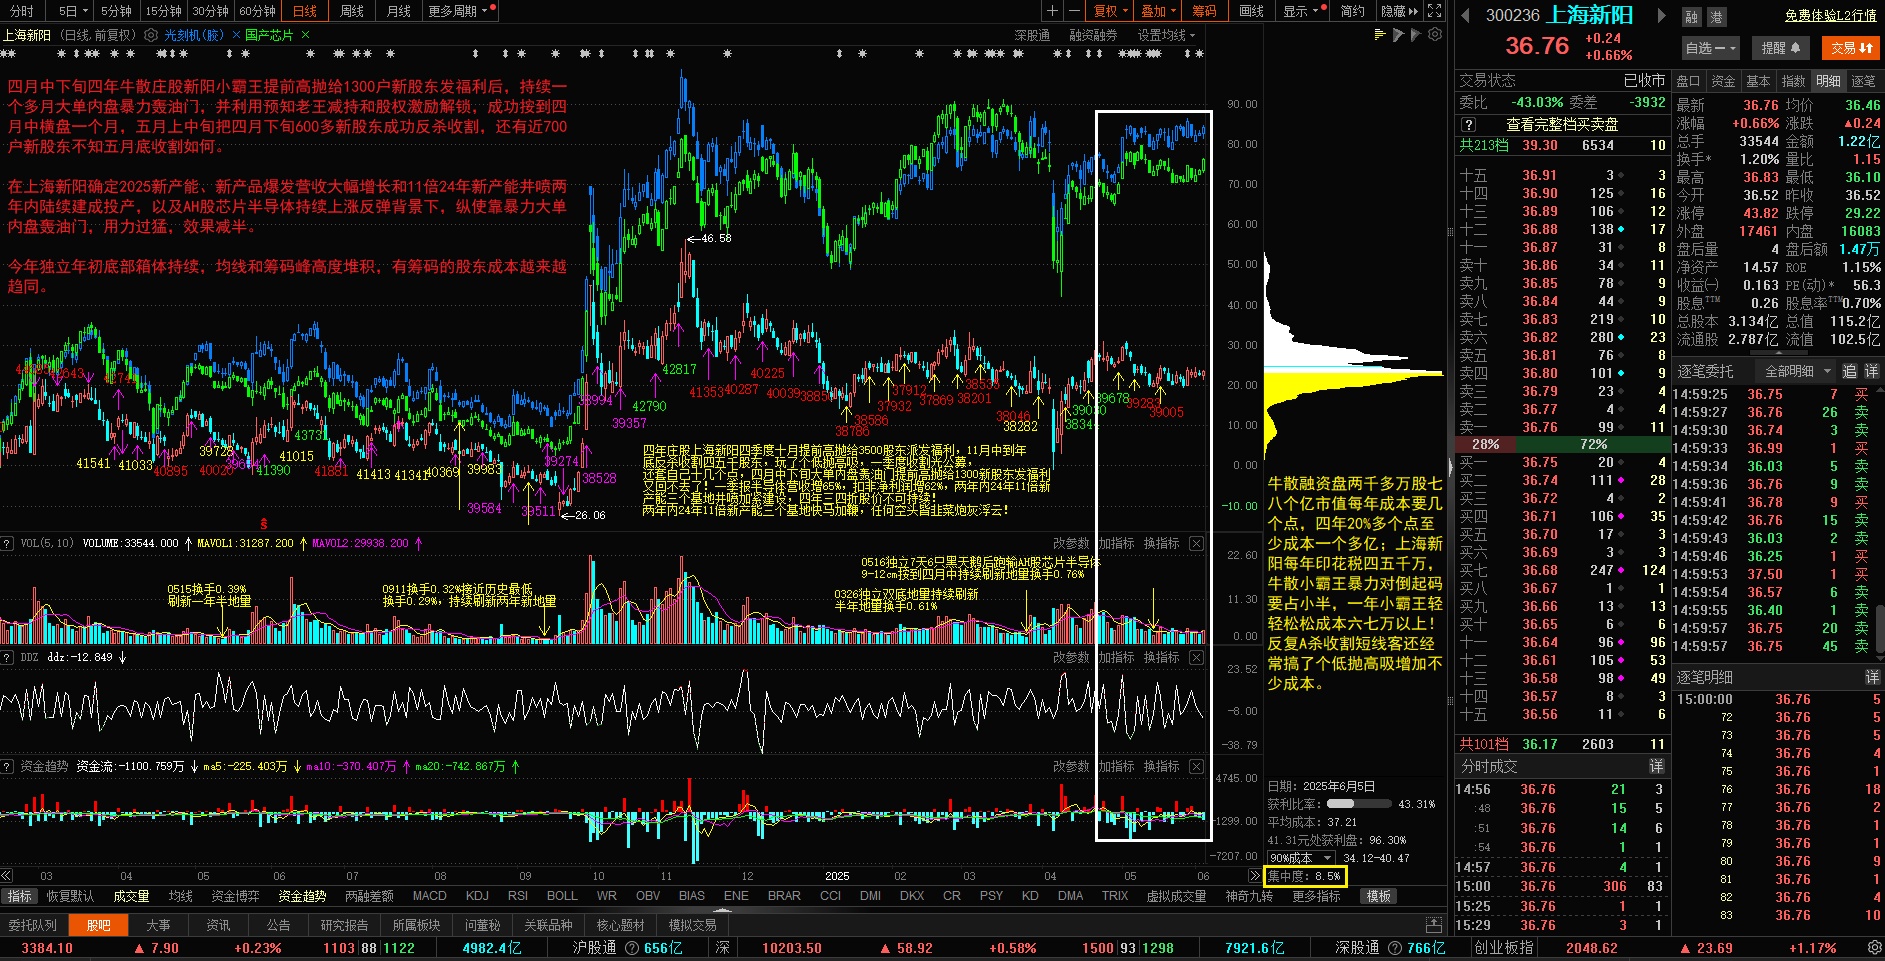Viewport: 1885px width, 961px height.
Task: Close the DDZ indicator panel
Action: click(1196, 658)
